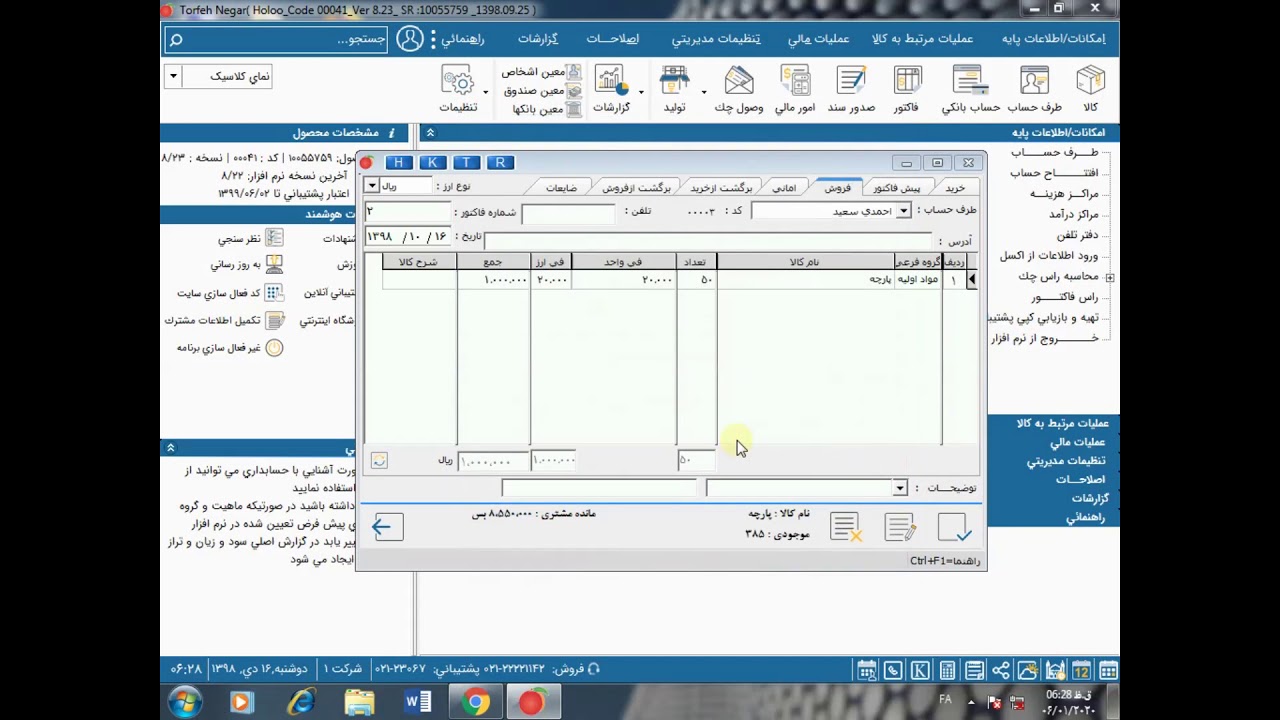Open the تنظیمات gear toolbar icon
1280x720 pixels.
pos(458,88)
